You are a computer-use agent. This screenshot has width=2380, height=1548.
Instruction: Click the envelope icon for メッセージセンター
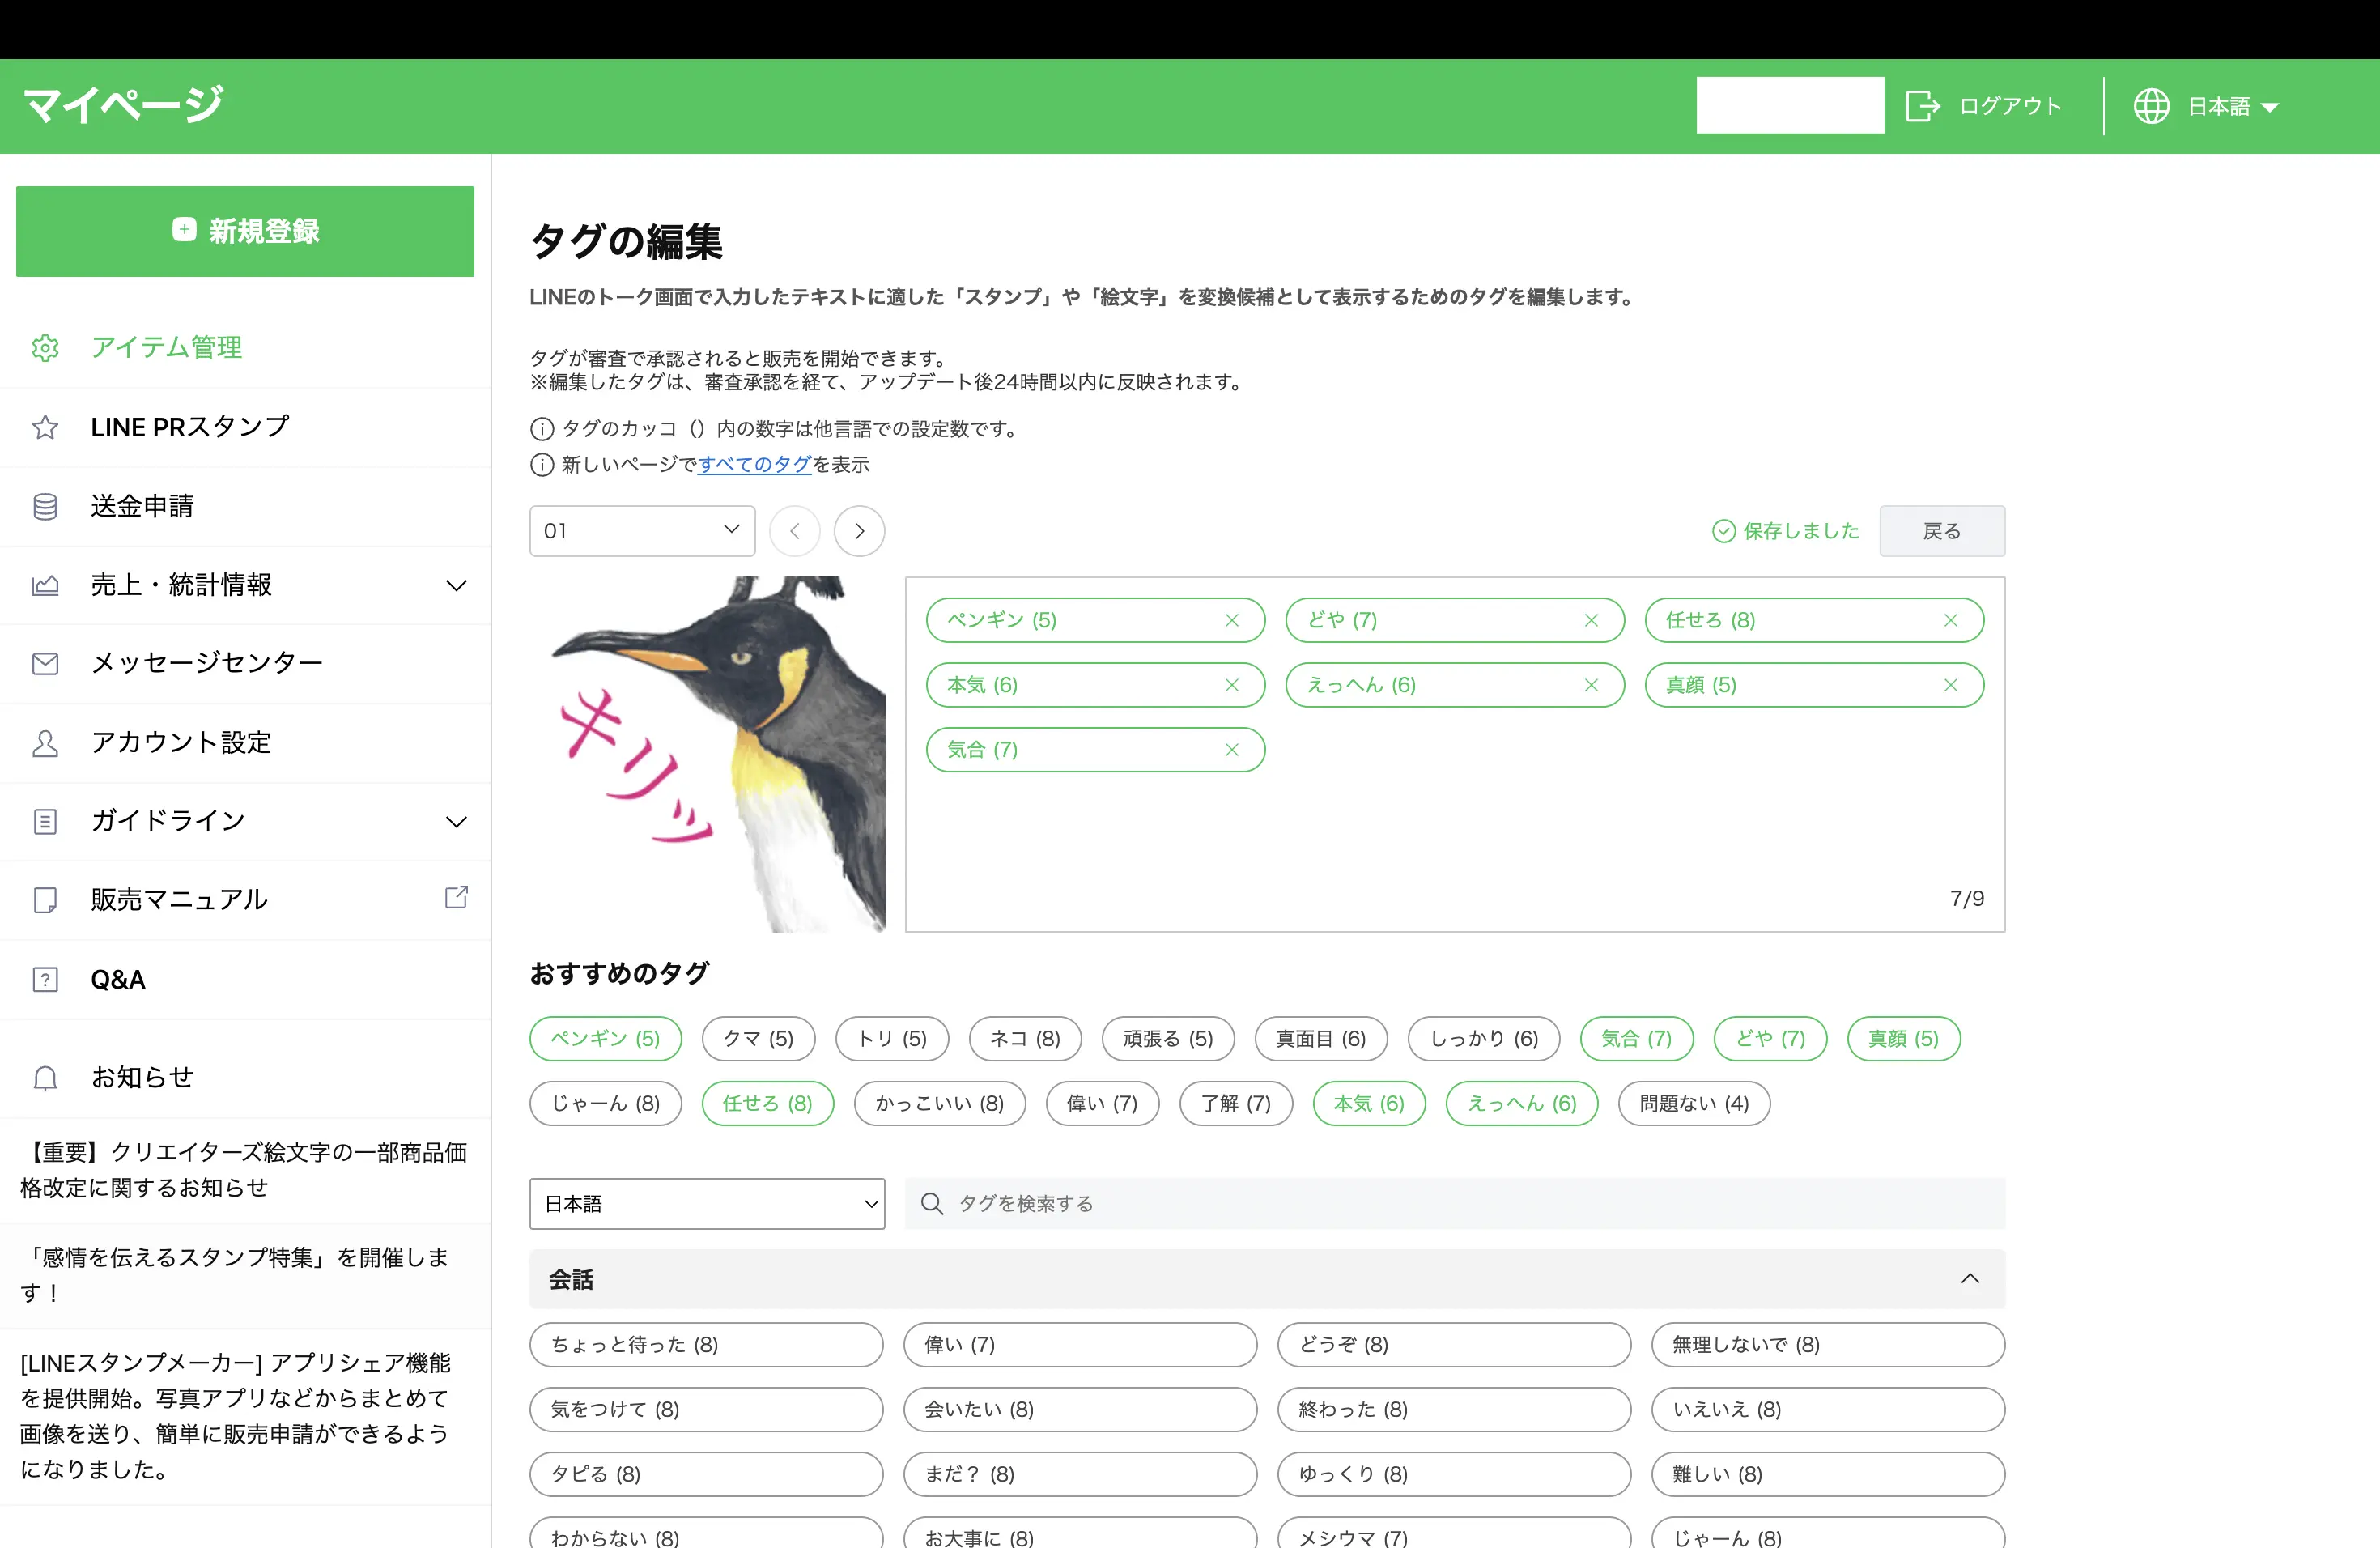click(x=45, y=663)
